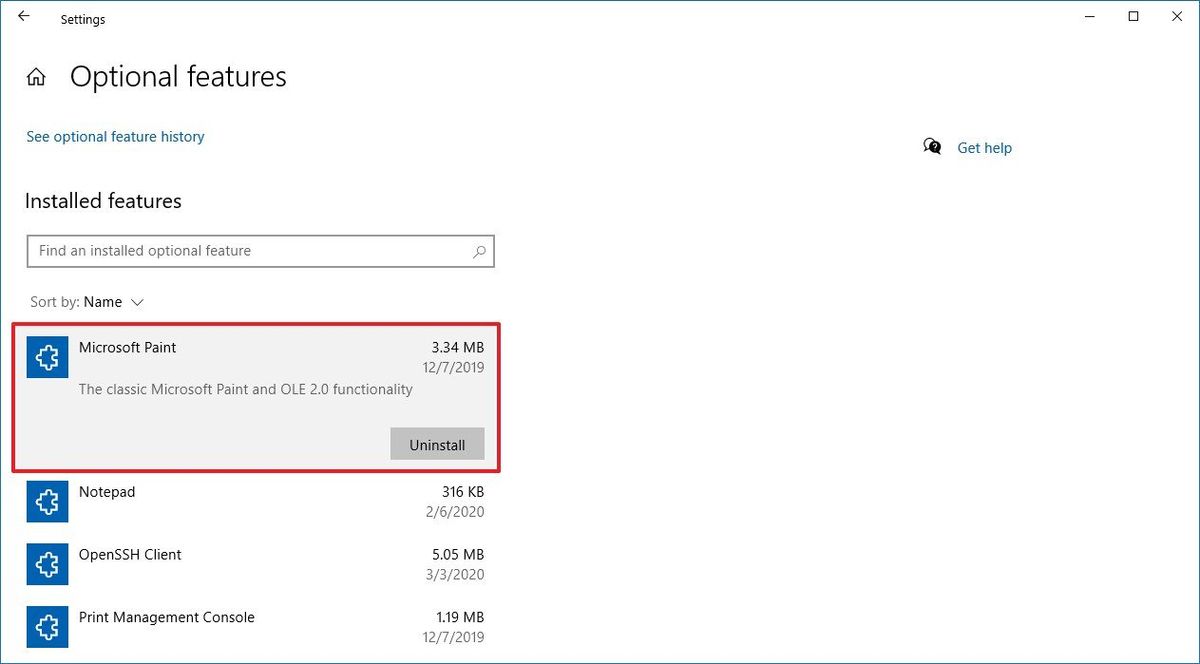Viewport: 1200px width, 664px height.
Task: Uninstall Microsoft Paint
Action: coord(437,444)
